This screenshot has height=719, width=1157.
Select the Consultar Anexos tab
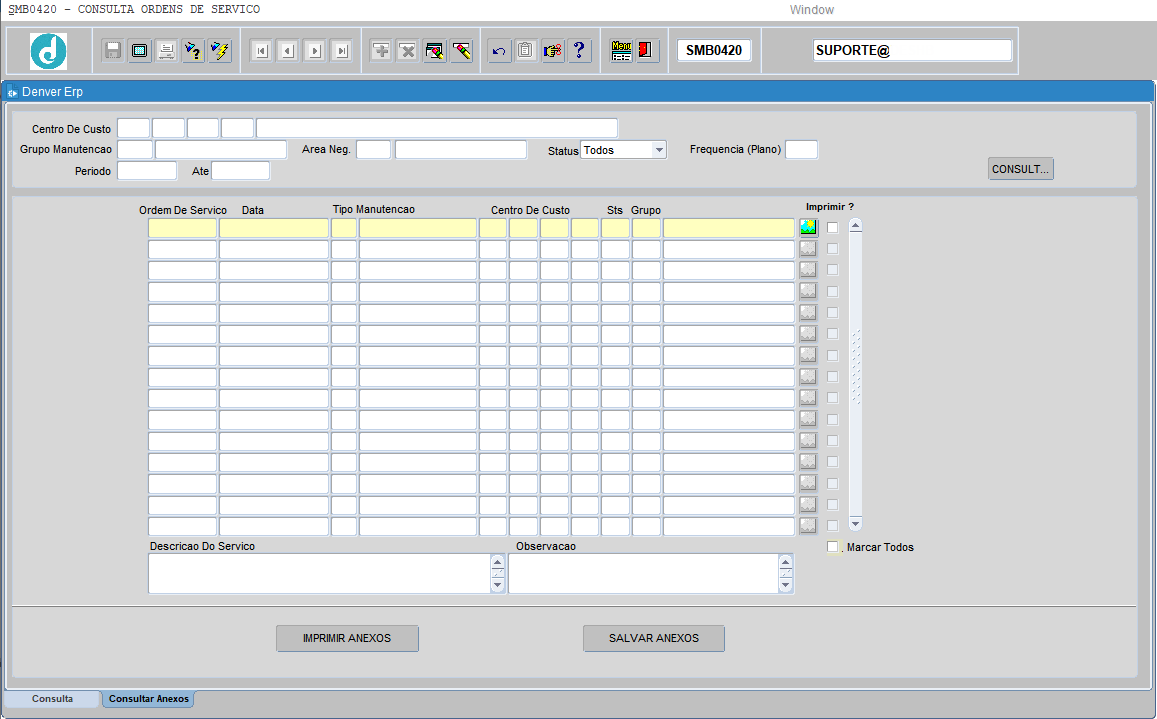(x=148, y=698)
